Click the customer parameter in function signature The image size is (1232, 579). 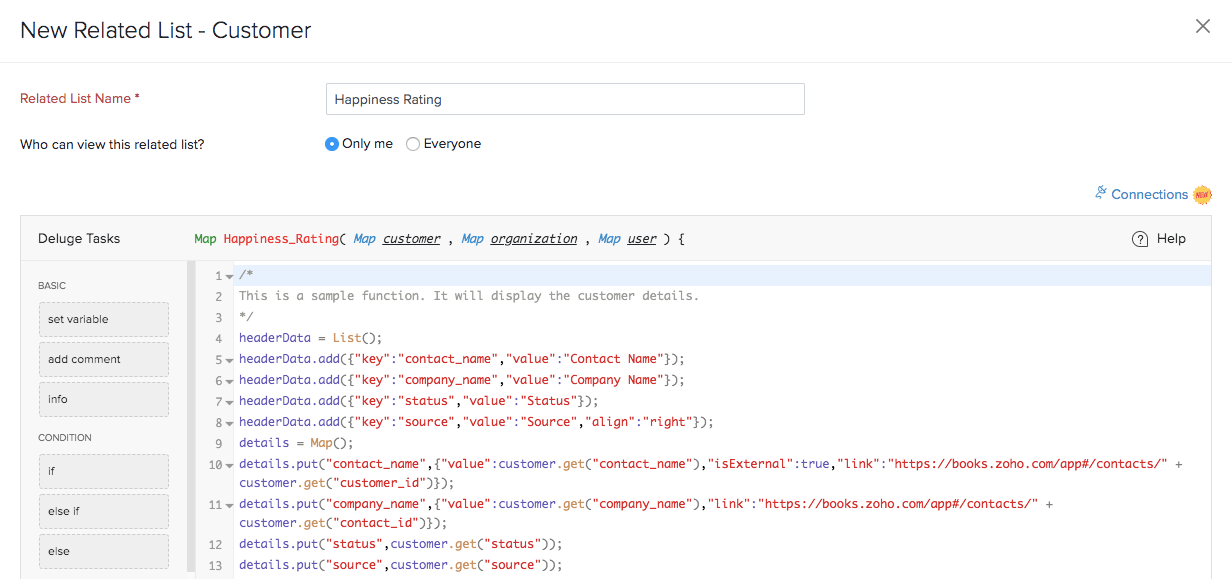[x=411, y=239]
